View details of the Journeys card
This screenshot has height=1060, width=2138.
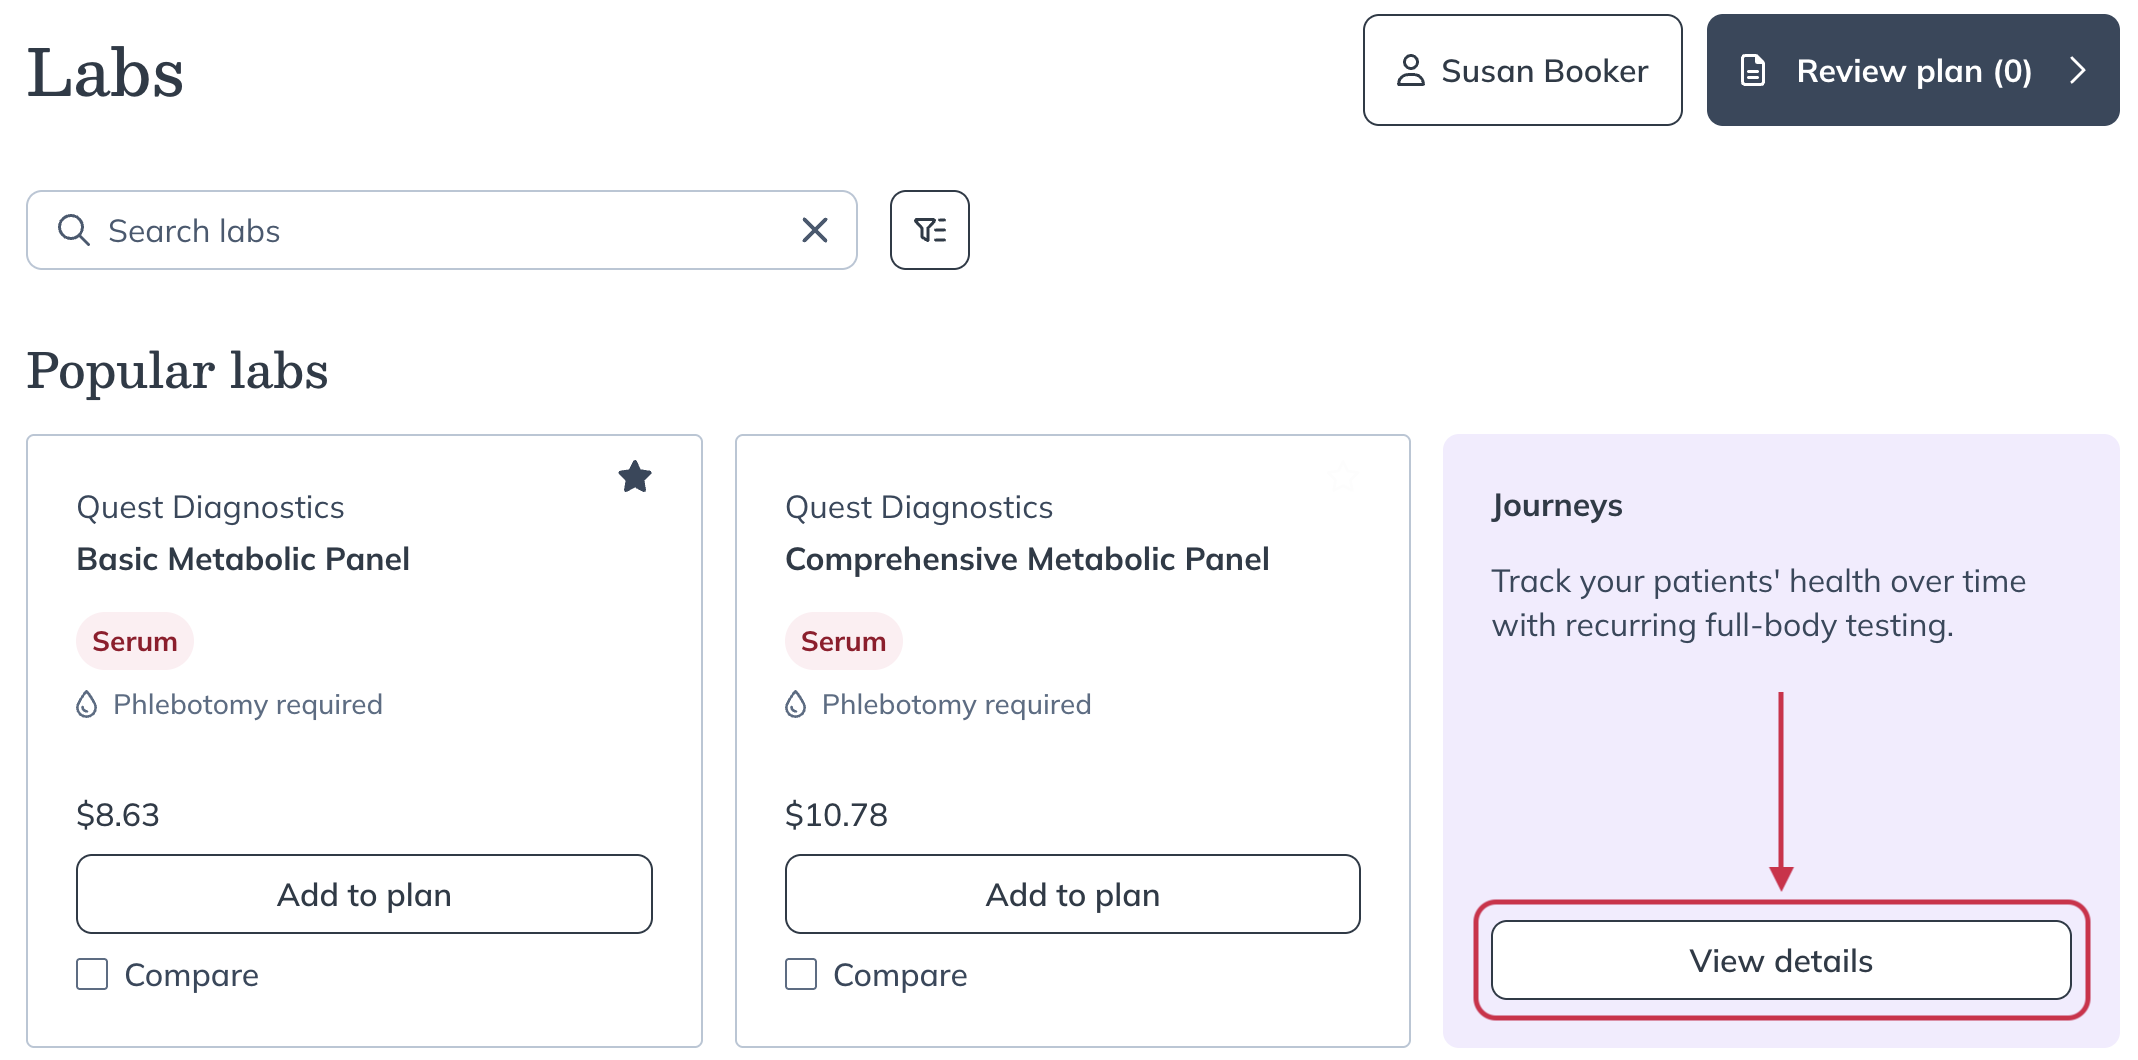(1781, 960)
